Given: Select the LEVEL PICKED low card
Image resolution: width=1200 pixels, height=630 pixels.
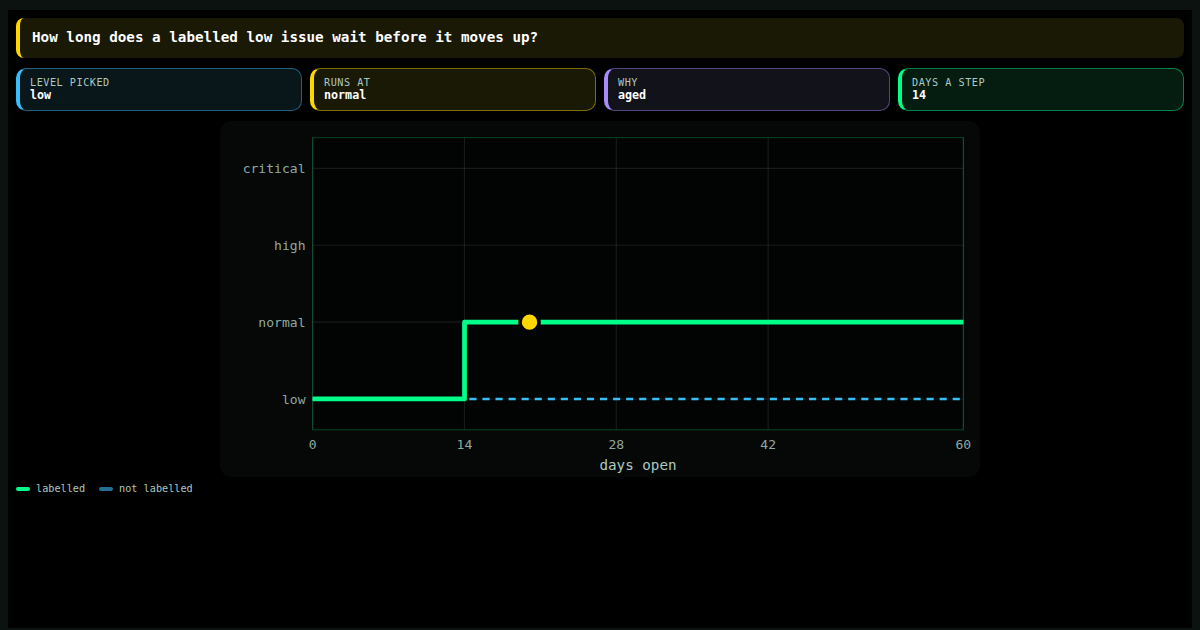Looking at the screenshot, I should point(159,89).
